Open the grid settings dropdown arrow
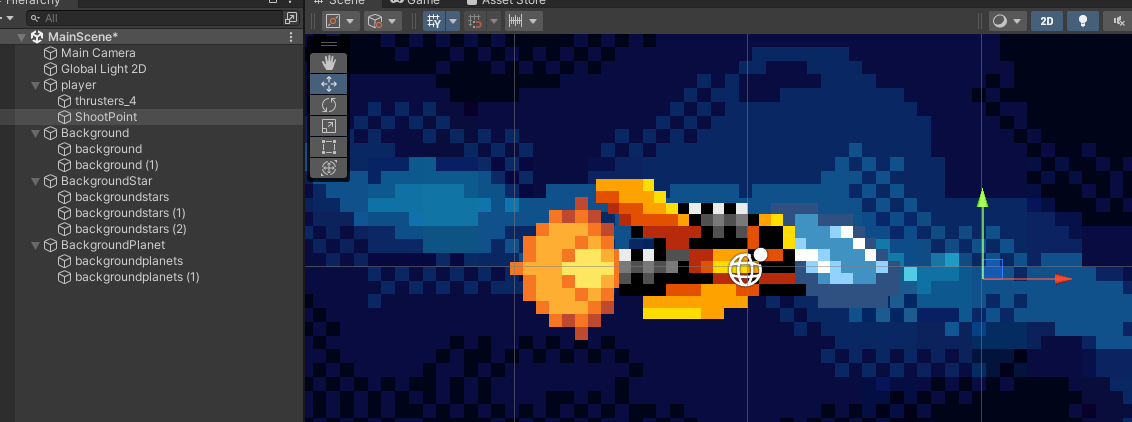The height and width of the screenshot is (422, 1132). click(453, 22)
